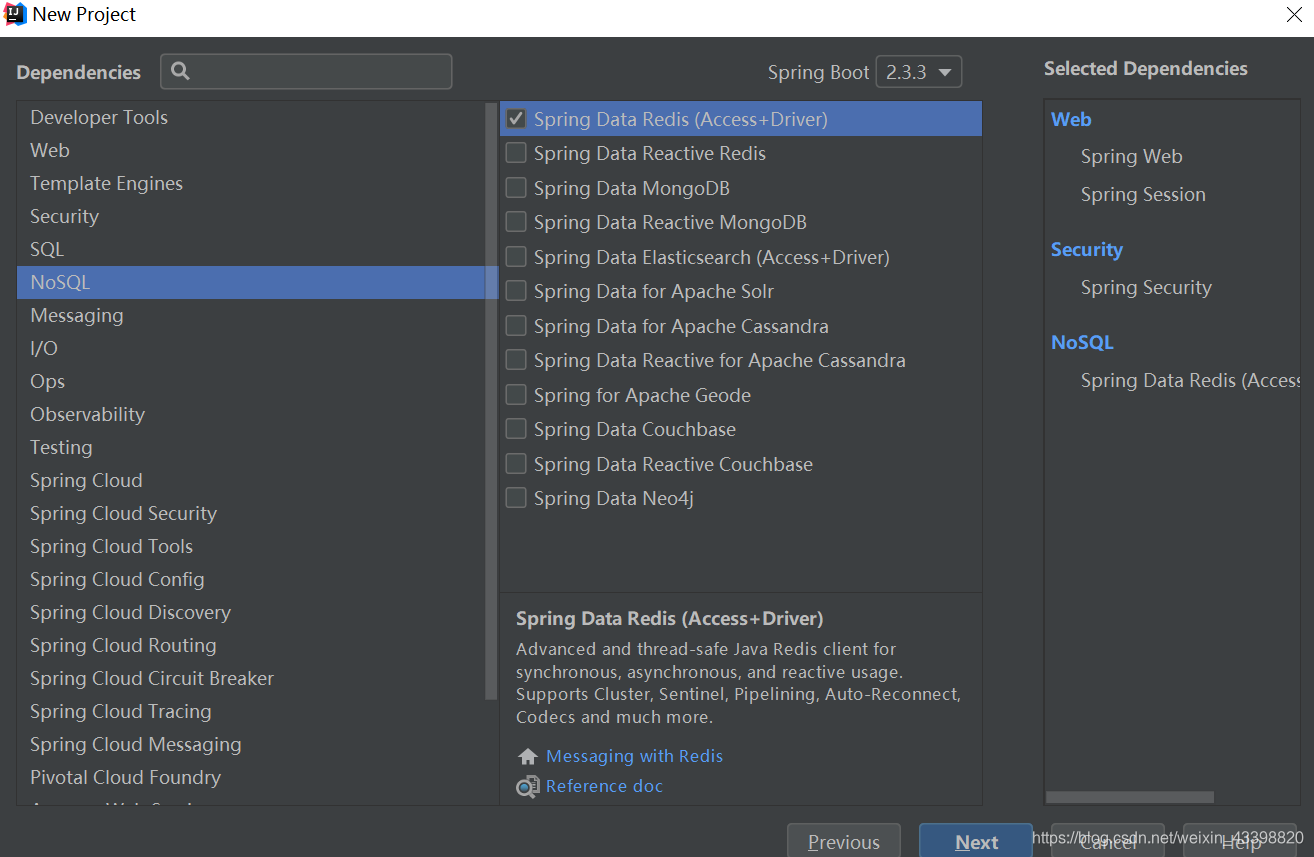Click the home icon beside Messaging with Redis
This screenshot has height=857, width=1314.
tap(528, 757)
